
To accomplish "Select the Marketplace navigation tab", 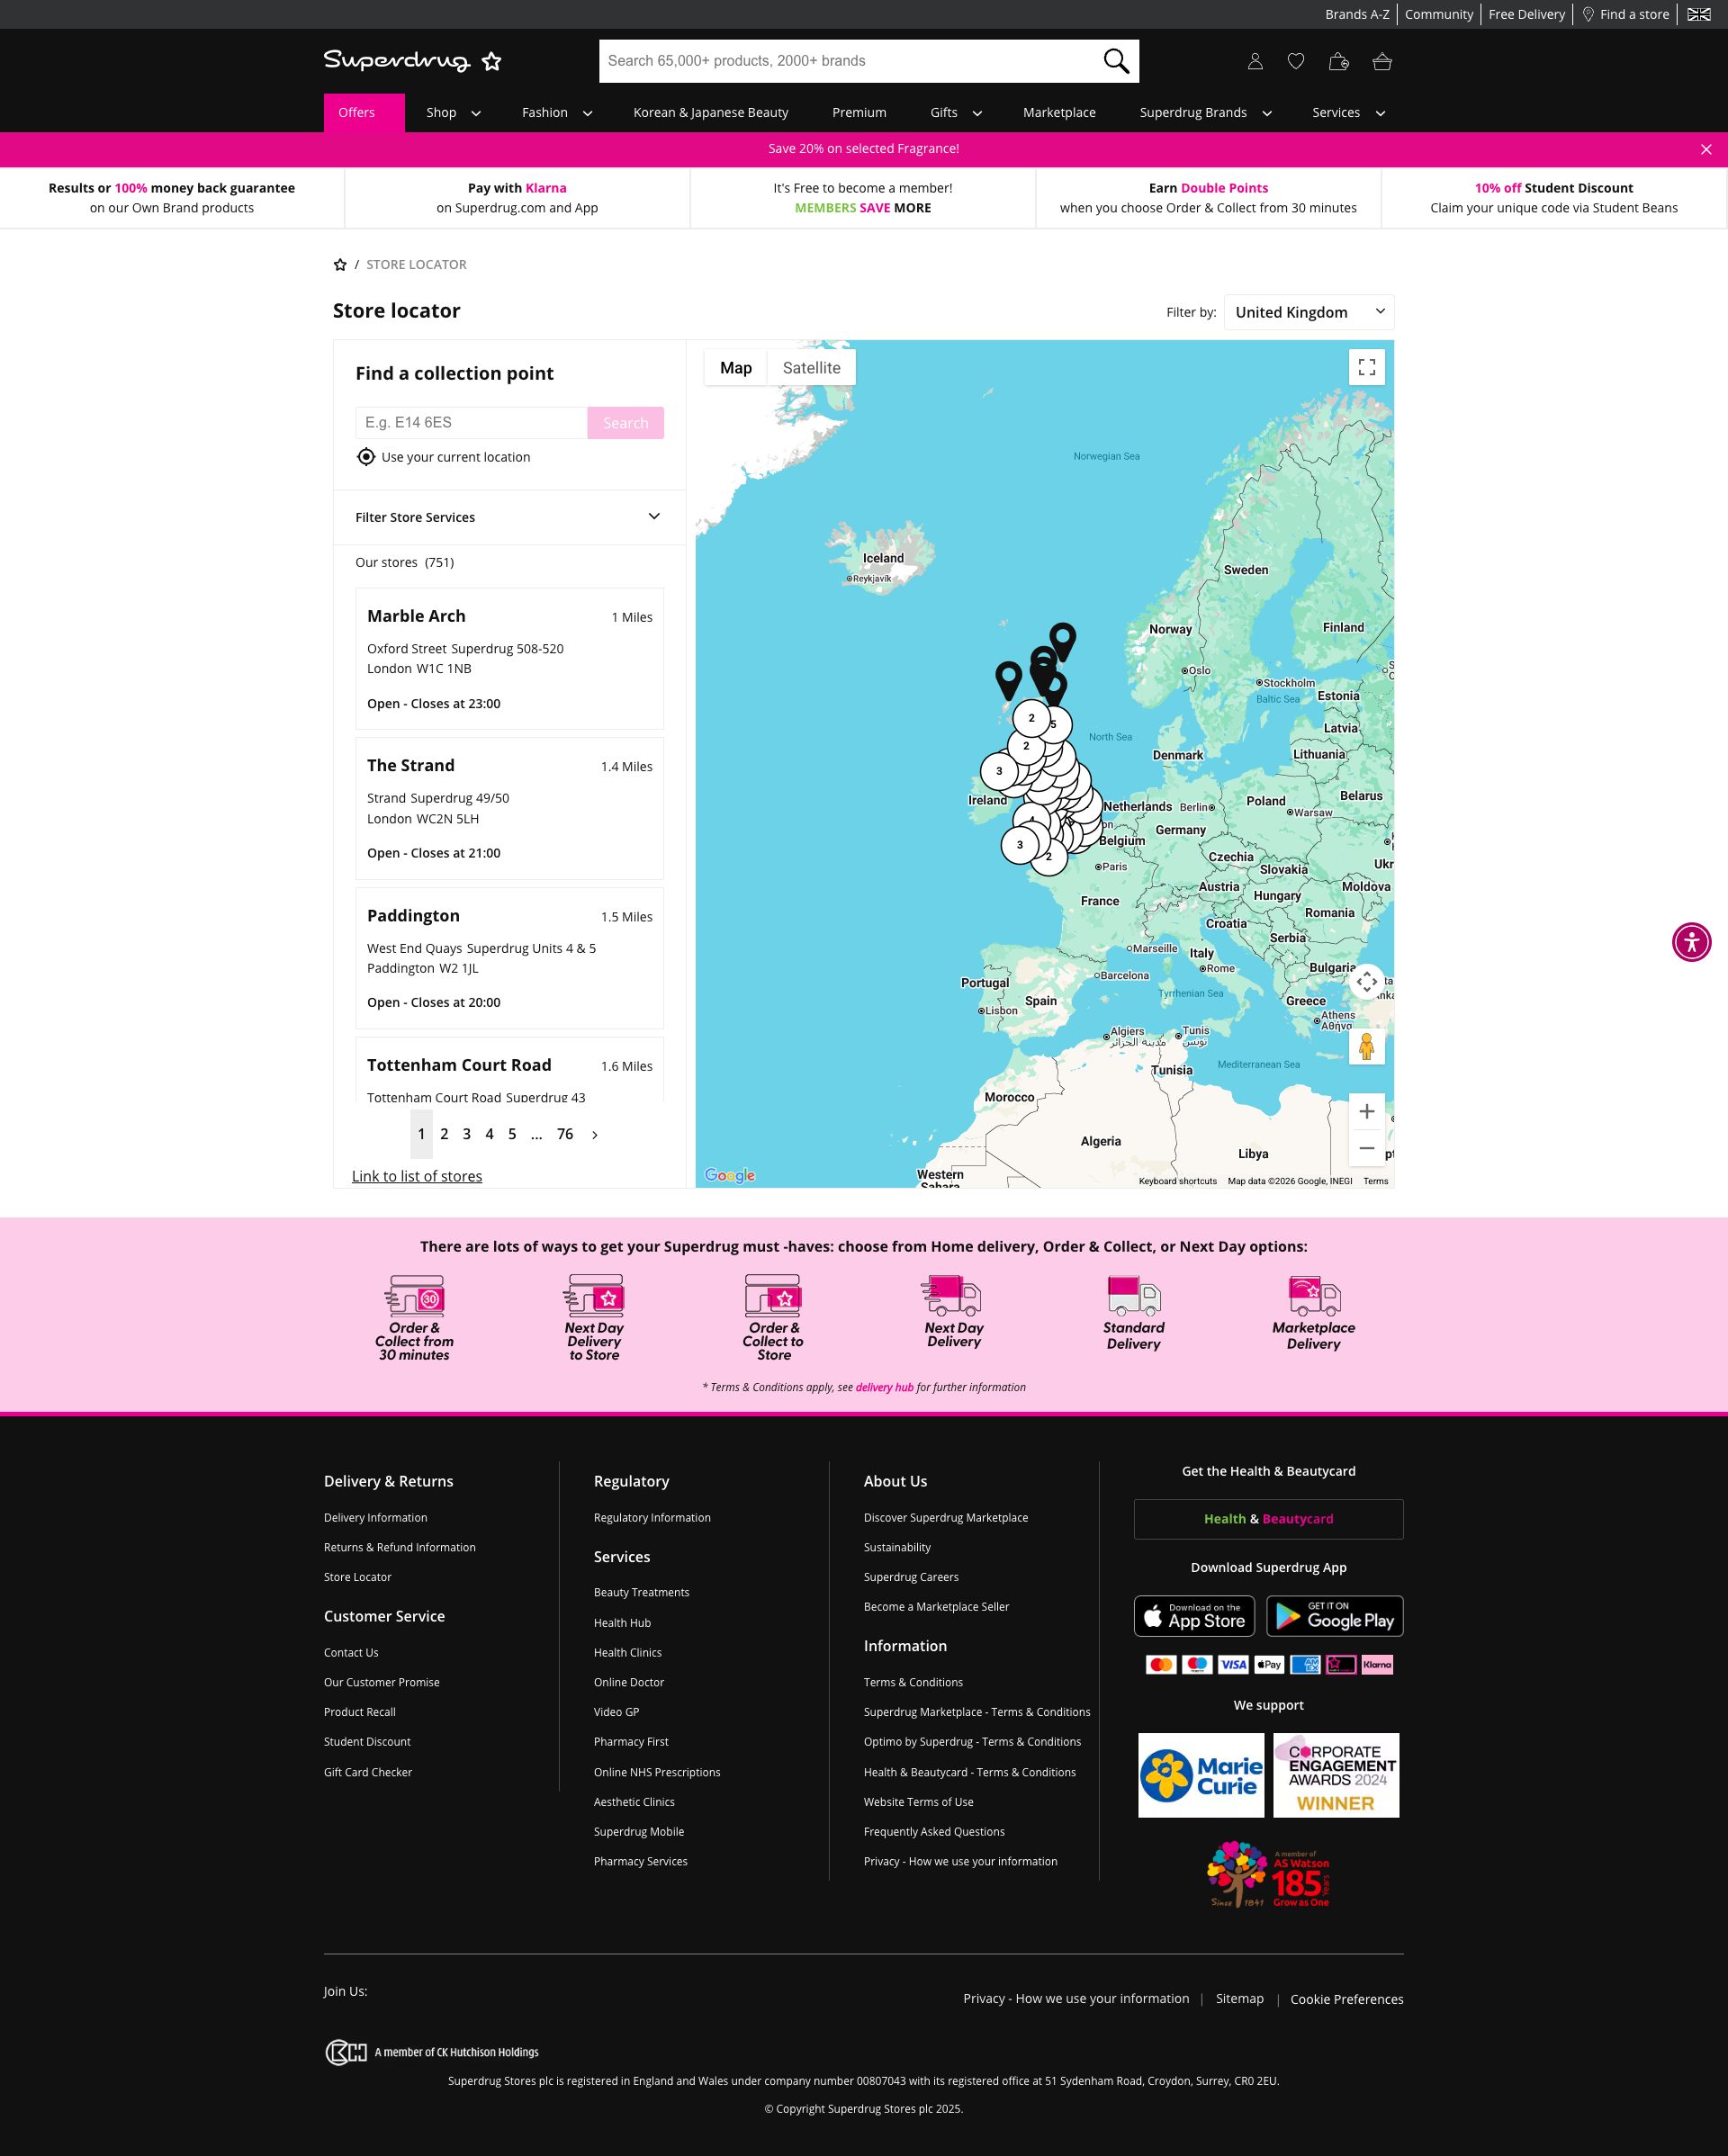I will click(x=1058, y=112).
